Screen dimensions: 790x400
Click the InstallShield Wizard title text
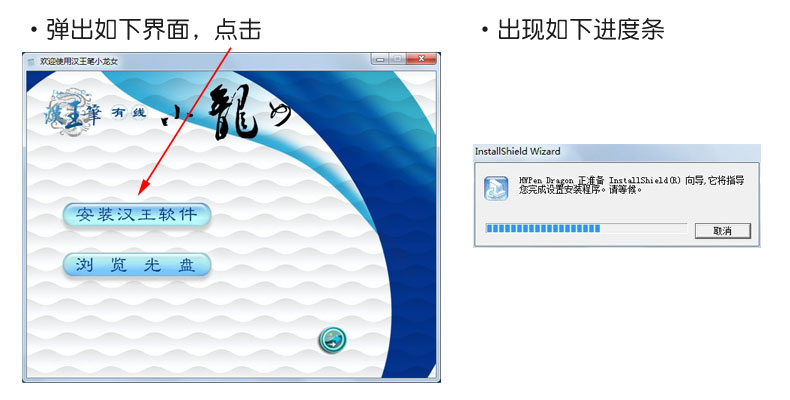coord(517,151)
